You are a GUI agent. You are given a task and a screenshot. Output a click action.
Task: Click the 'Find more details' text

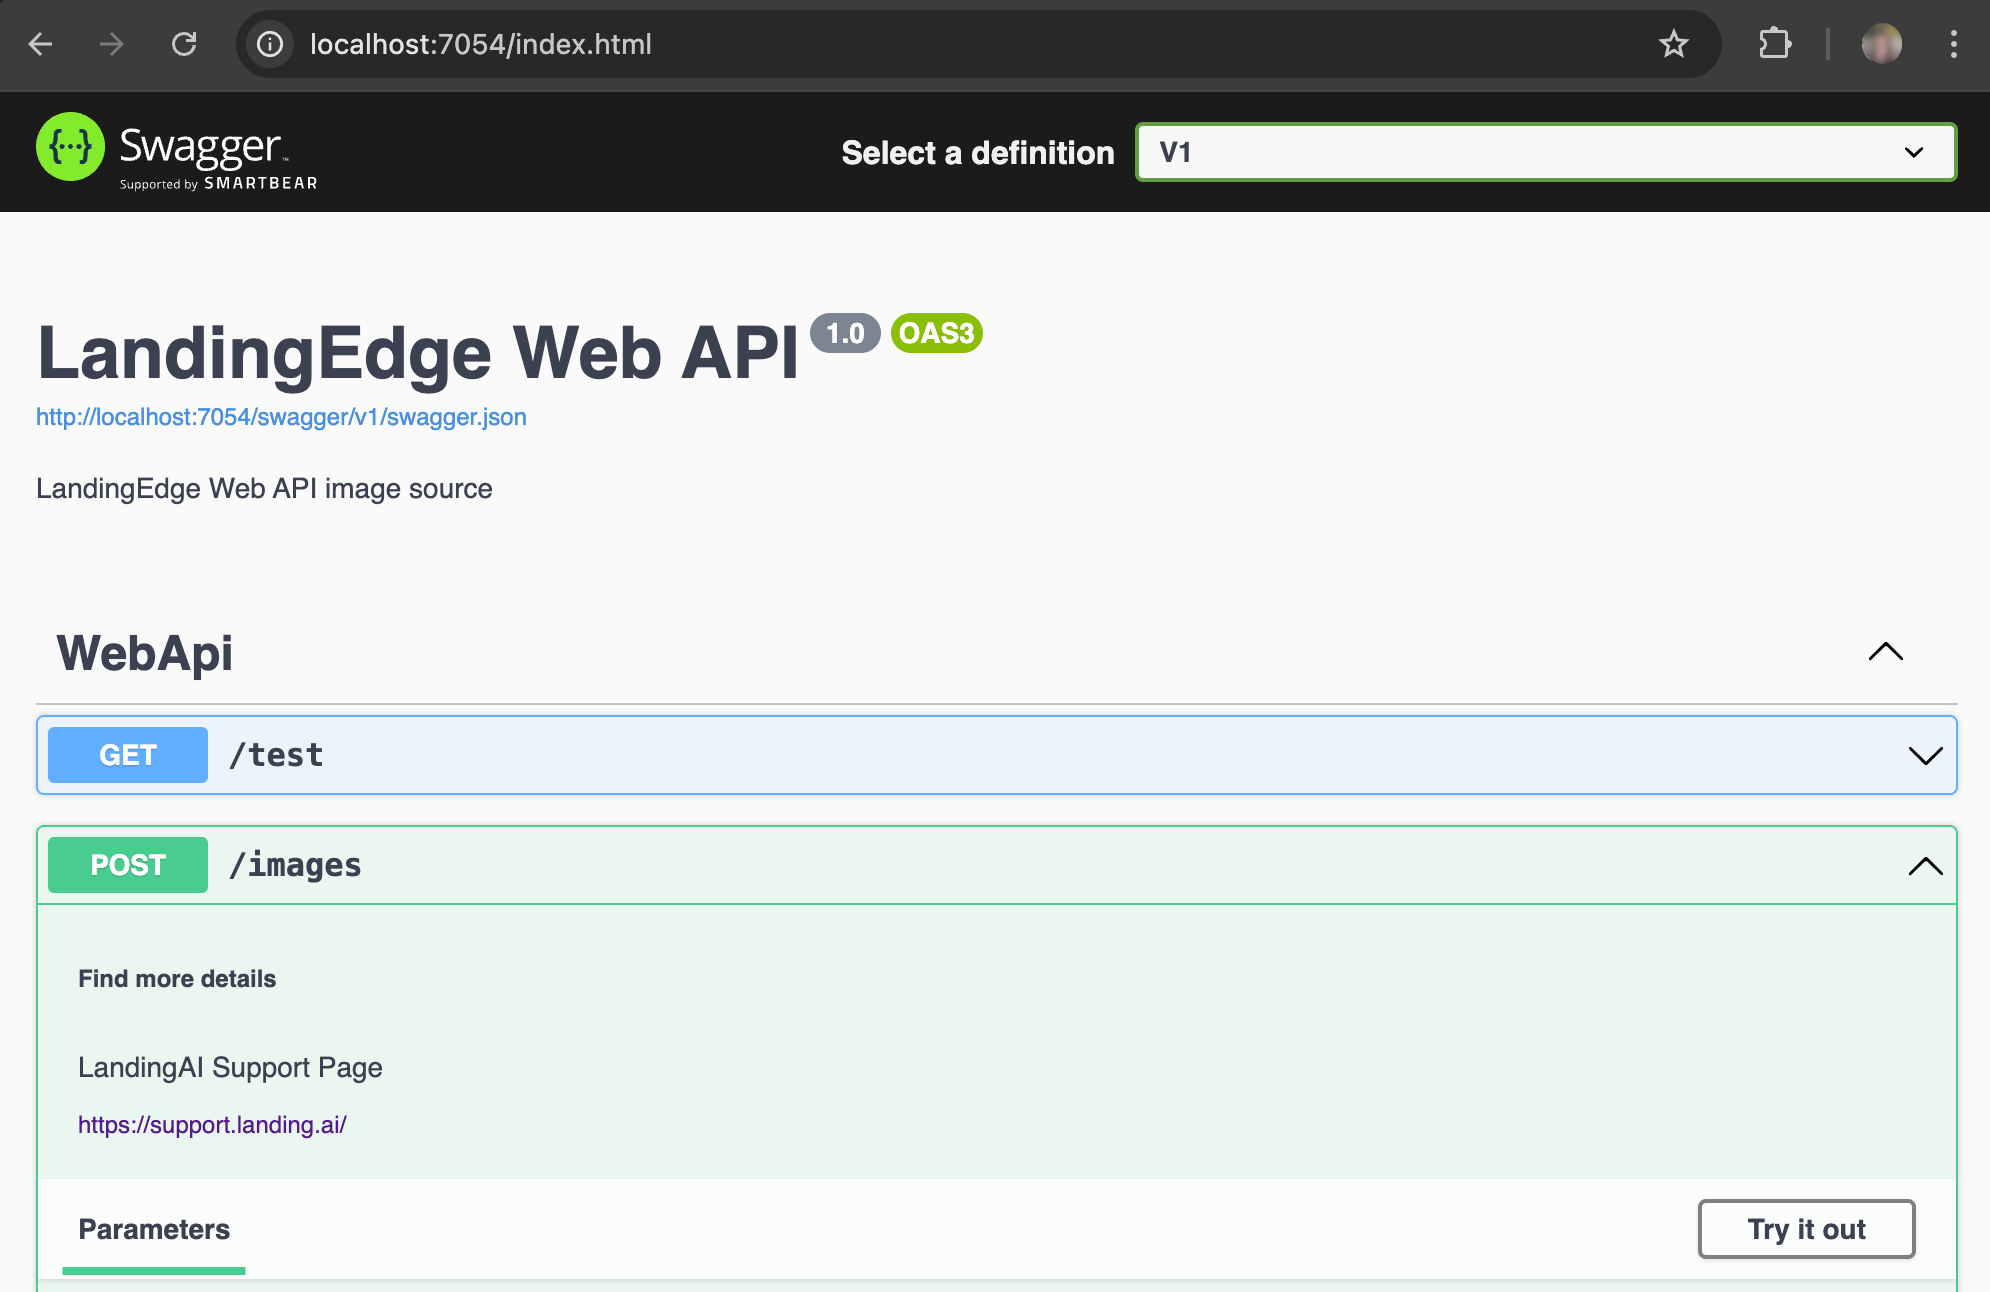[x=177, y=979]
